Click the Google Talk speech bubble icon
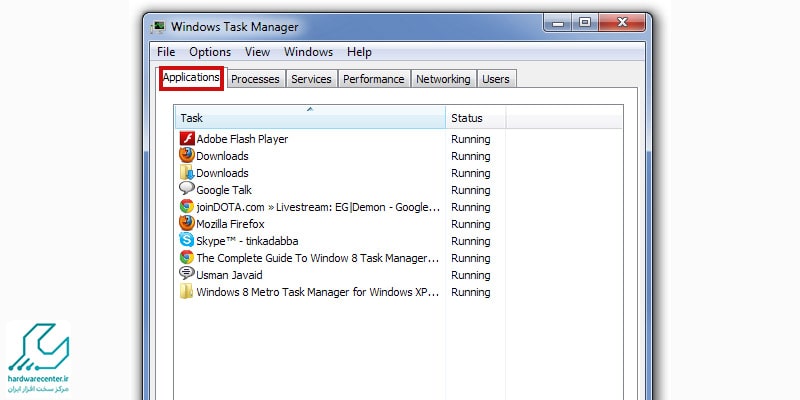The height and width of the screenshot is (400, 800). [x=187, y=189]
